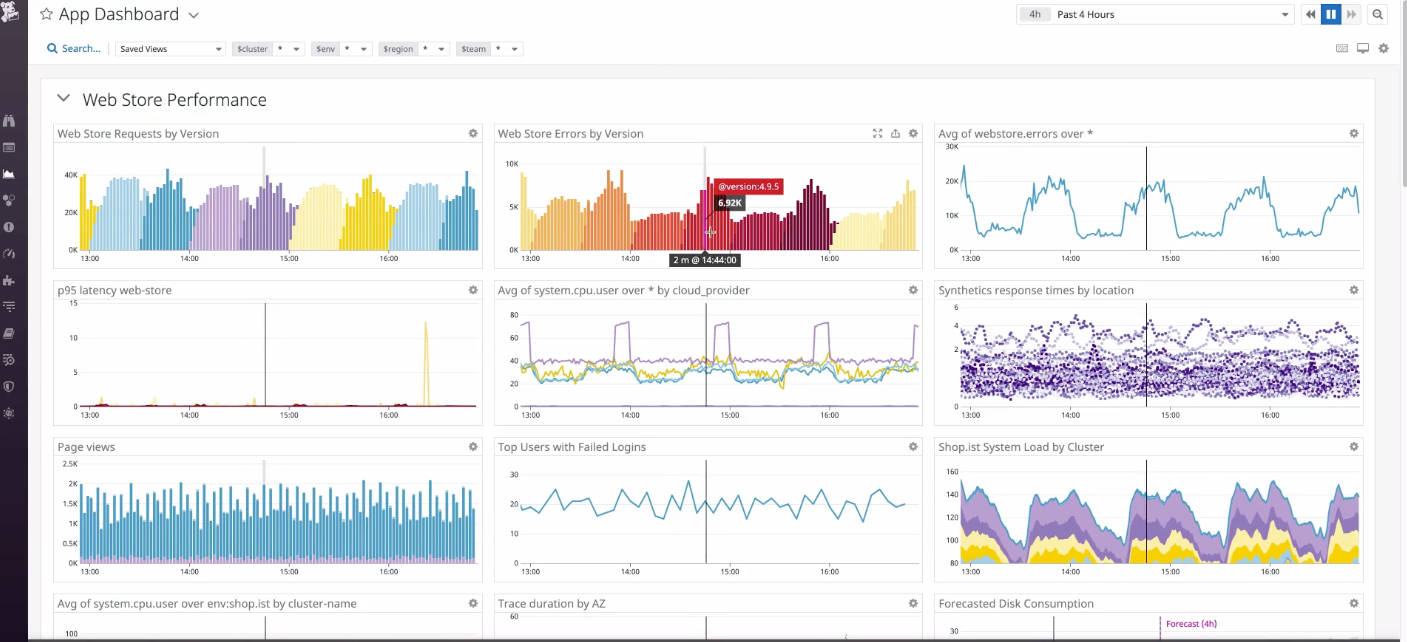The width and height of the screenshot is (1407, 642).
Task: Click the binoculars icon in sidebar
Action: (x=9, y=121)
